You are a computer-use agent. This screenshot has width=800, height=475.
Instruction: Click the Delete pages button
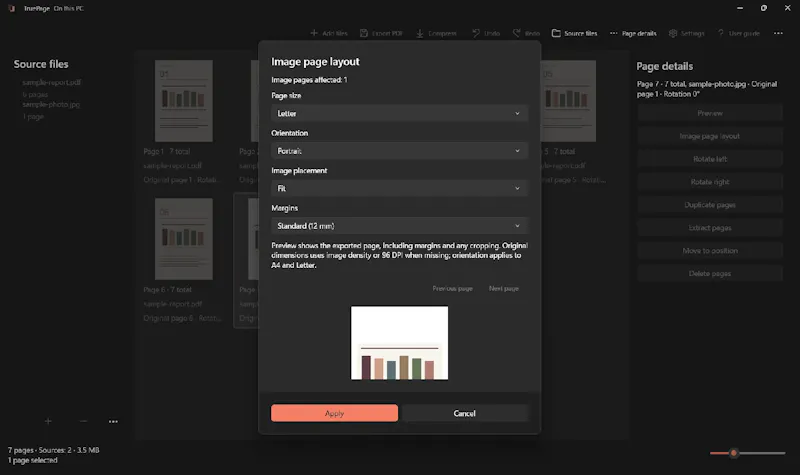710,273
